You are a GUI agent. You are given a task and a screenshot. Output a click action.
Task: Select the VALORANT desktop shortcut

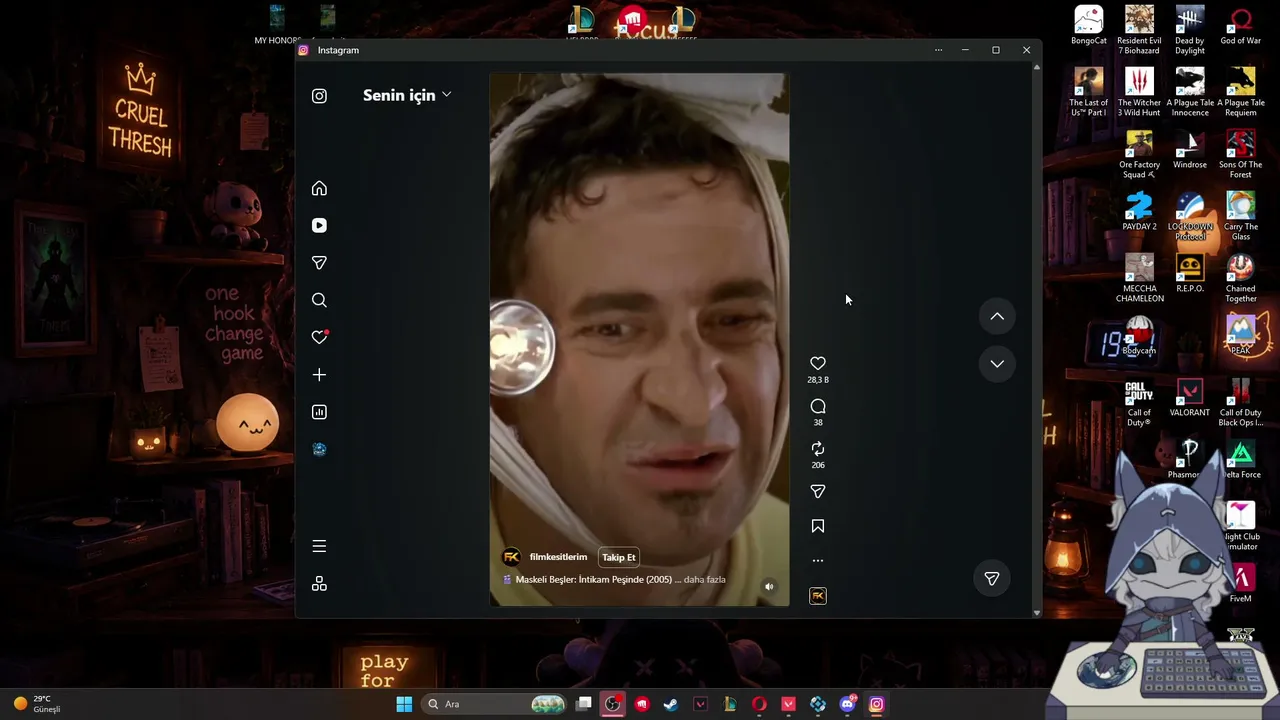click(x=1190, y=398)
